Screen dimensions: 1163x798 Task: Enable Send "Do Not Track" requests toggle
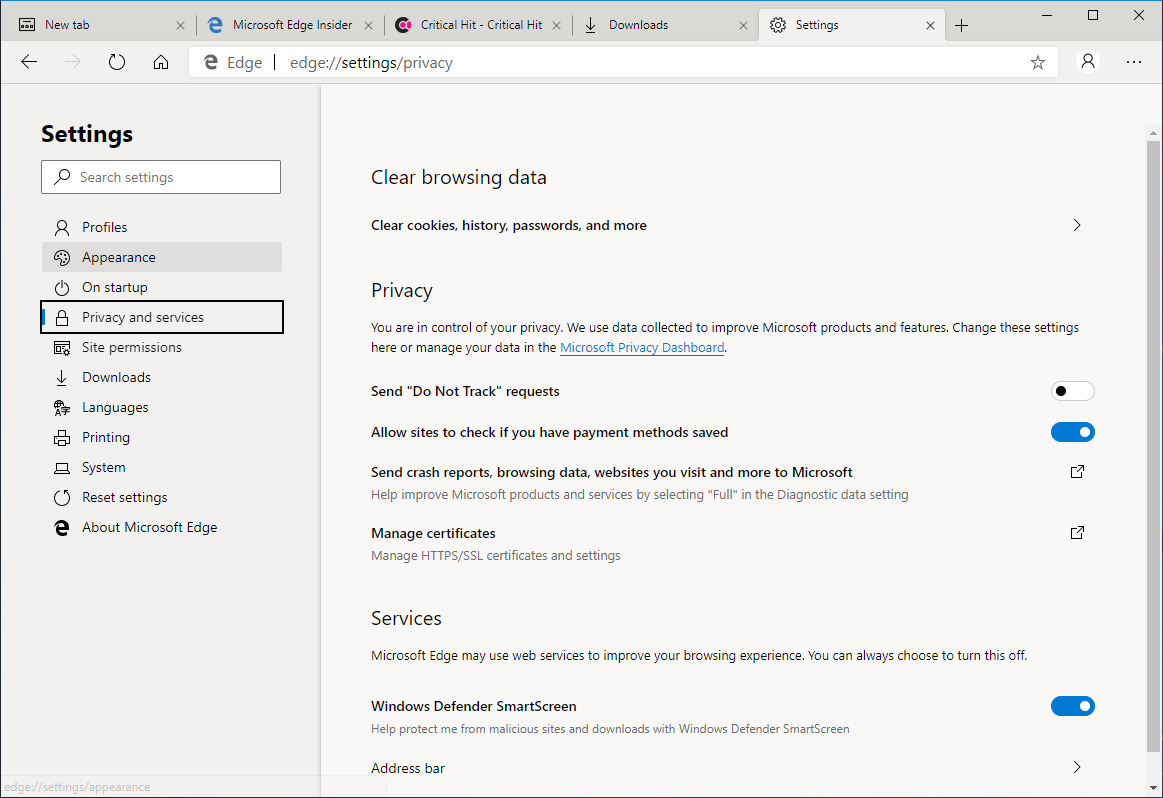1072,391
